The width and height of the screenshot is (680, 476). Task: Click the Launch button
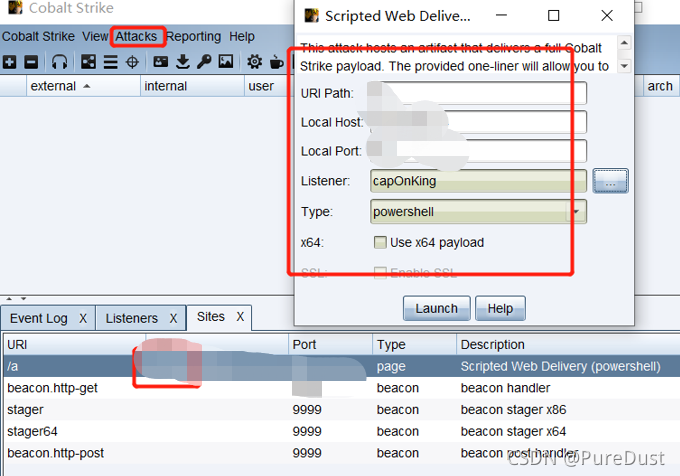[x=436, y=308]
